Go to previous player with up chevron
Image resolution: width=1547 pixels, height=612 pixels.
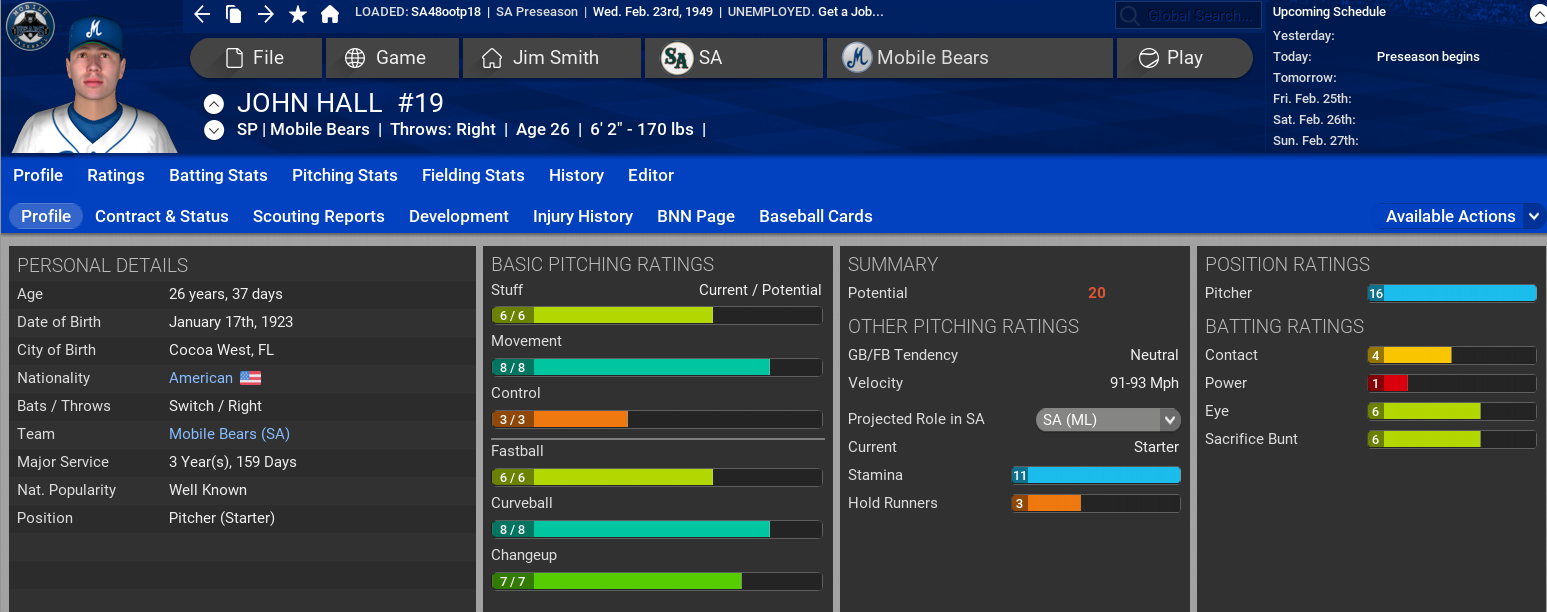coord(214,104)
